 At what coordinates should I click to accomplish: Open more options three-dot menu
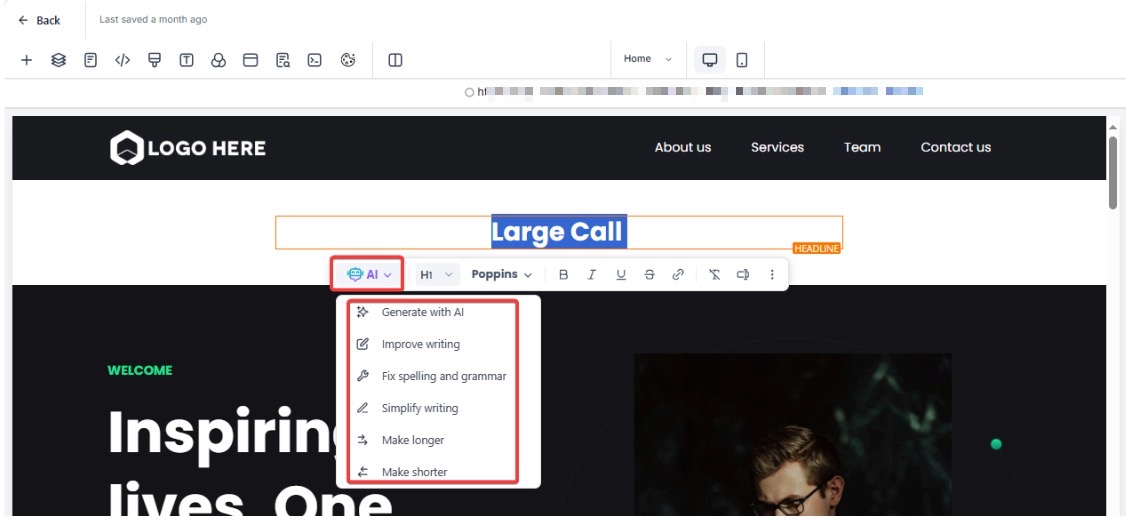click(x=772, y=274)
